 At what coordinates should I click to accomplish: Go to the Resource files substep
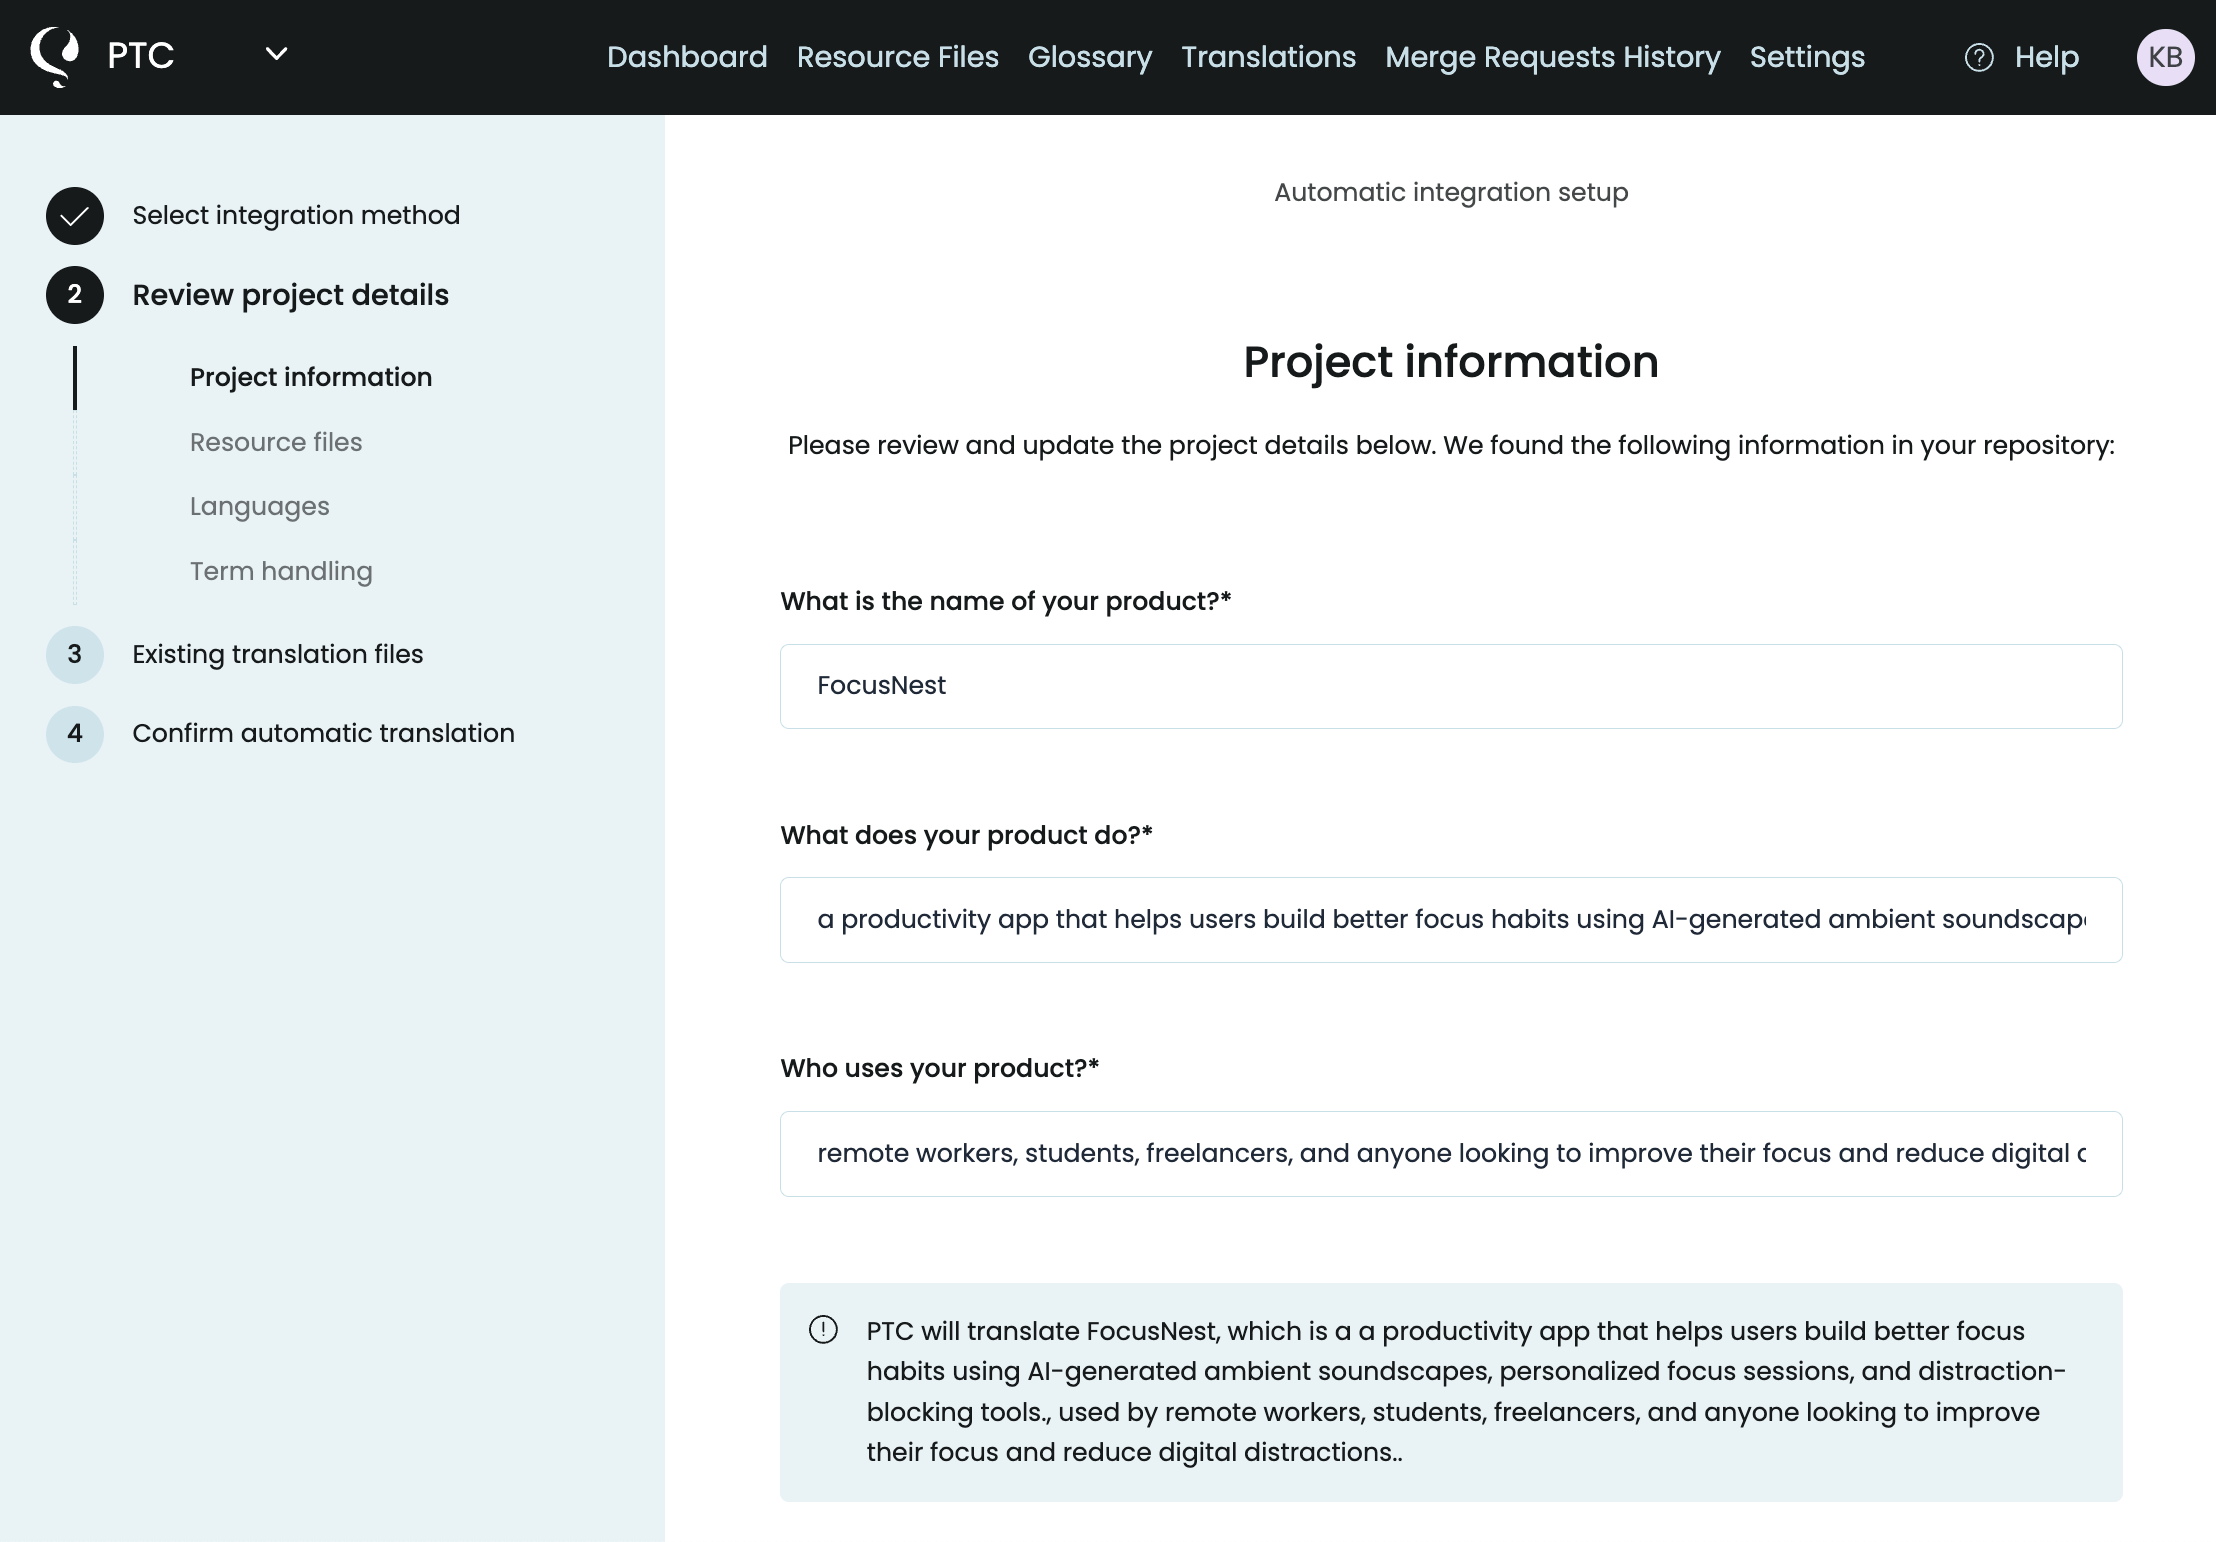pos(276,442)
